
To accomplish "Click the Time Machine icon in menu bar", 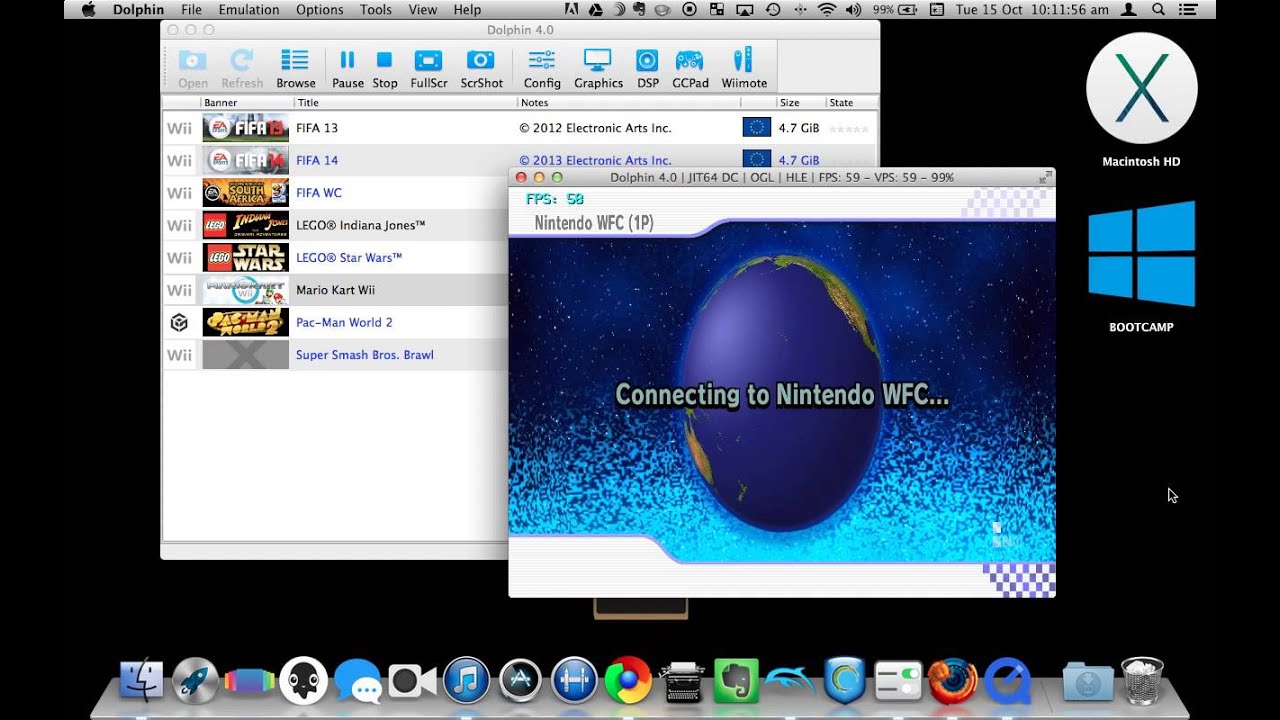I will 773,10.
